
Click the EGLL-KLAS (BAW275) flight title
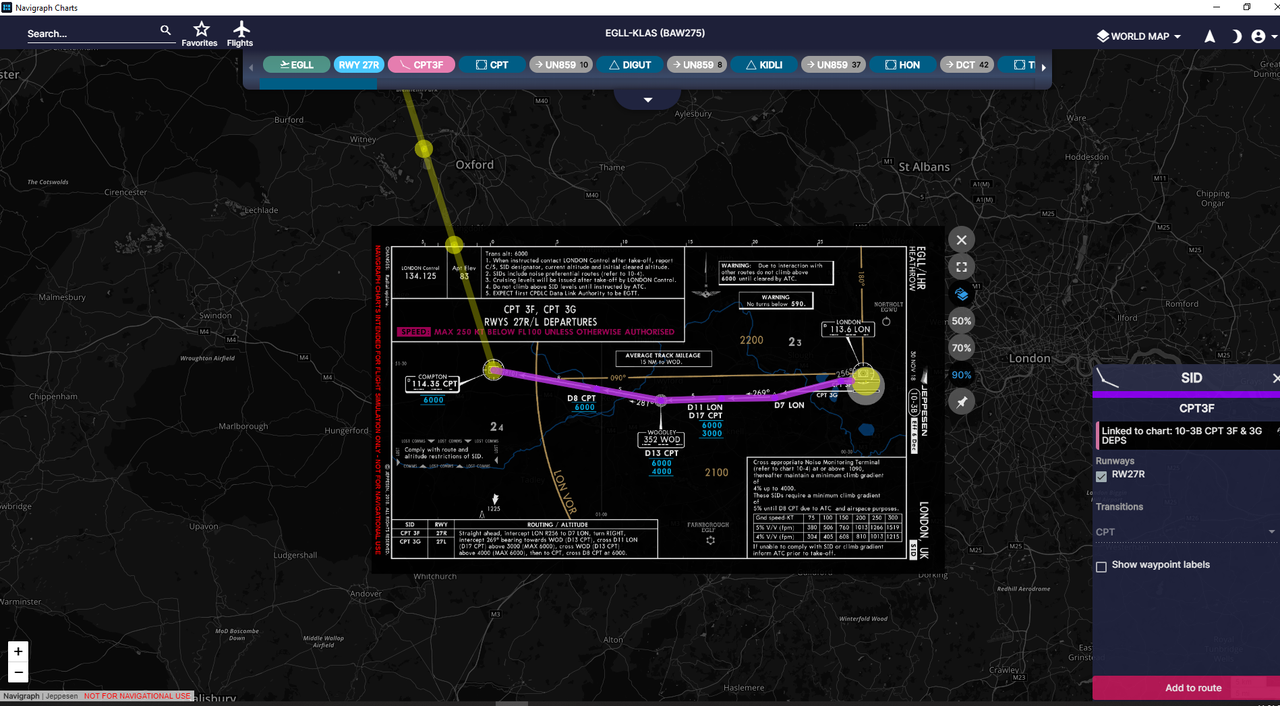pos(655,33)
